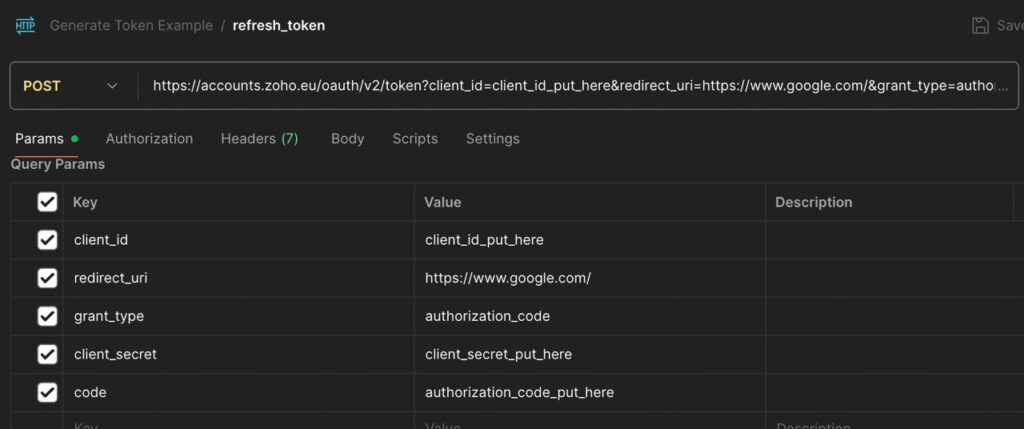Click the refresh_token request name
Image resolution: width=1024 pixels, height=429 pixels.
point(279,25)
